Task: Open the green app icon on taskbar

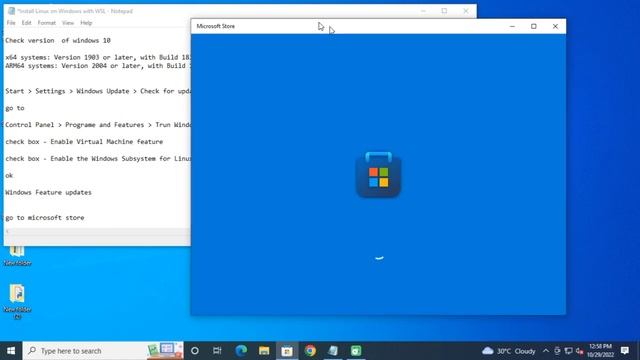Action: (x=356, y=351)
